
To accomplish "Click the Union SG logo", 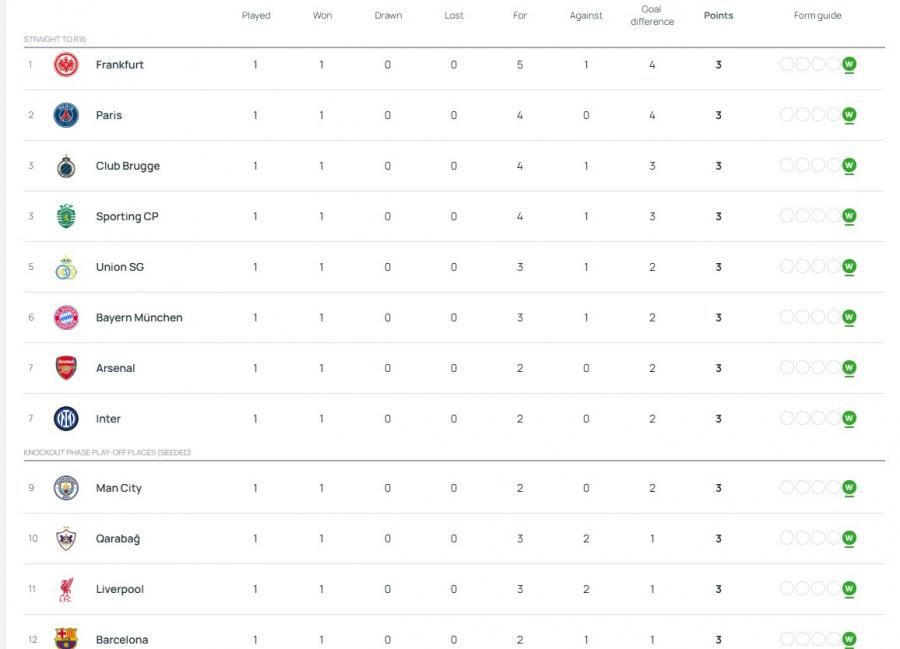I will pos(66,267).
